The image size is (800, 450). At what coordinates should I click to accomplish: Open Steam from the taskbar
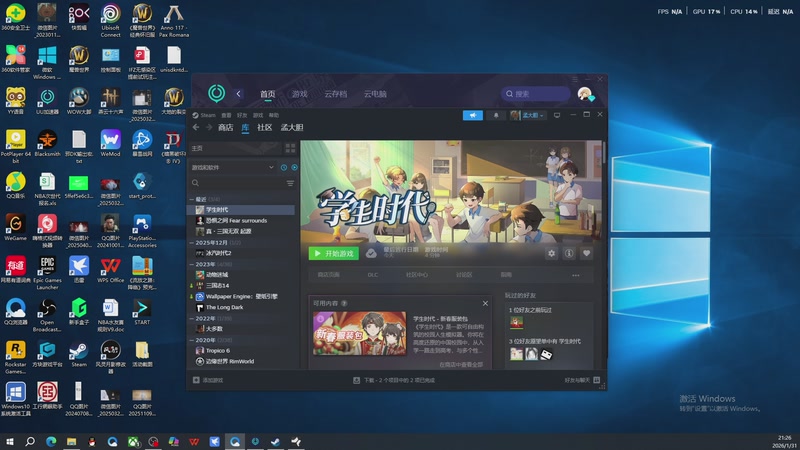[x=276, y=441]
